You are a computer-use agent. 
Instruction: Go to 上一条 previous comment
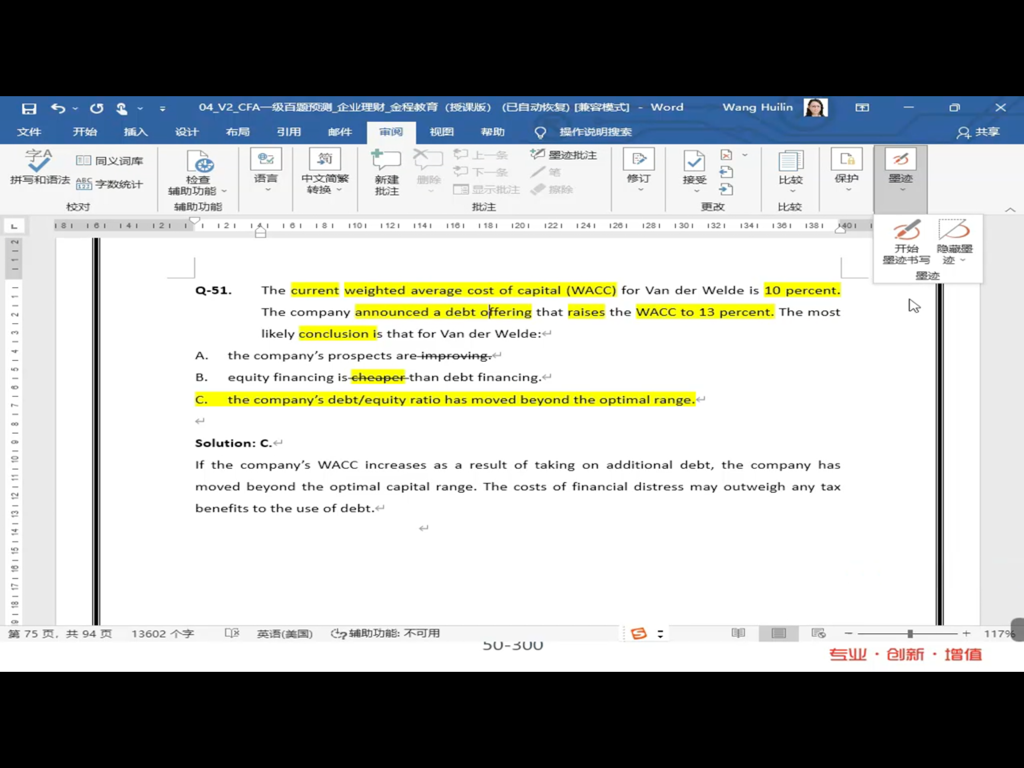pyautogui.click(x=481, y=155)
